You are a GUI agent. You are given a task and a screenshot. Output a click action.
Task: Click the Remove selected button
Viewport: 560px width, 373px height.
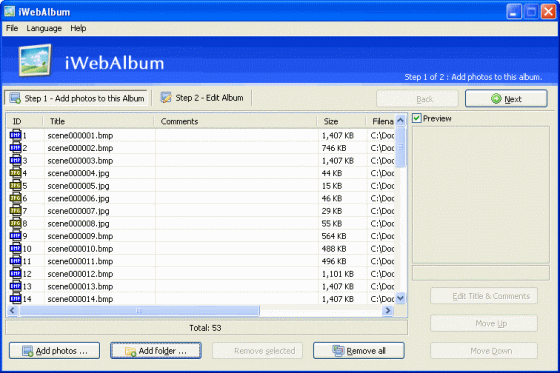point(257,351)
